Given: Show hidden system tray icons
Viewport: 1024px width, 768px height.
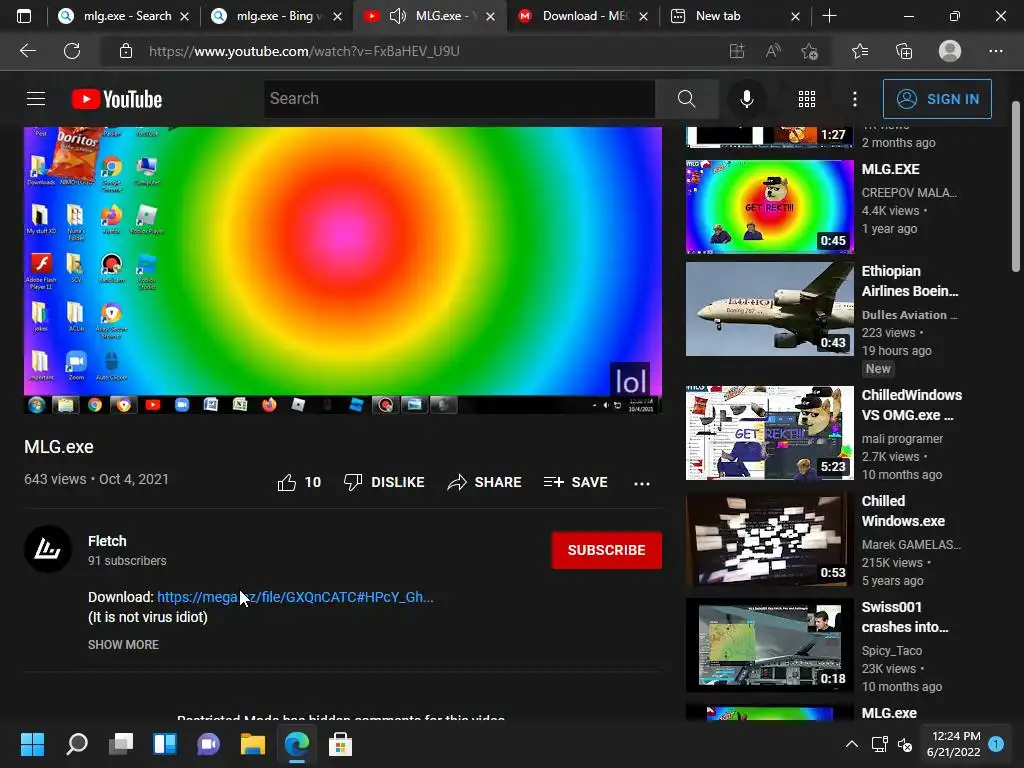Looking at the screenshot, I should pyautogui.click(x=852, y=744).
